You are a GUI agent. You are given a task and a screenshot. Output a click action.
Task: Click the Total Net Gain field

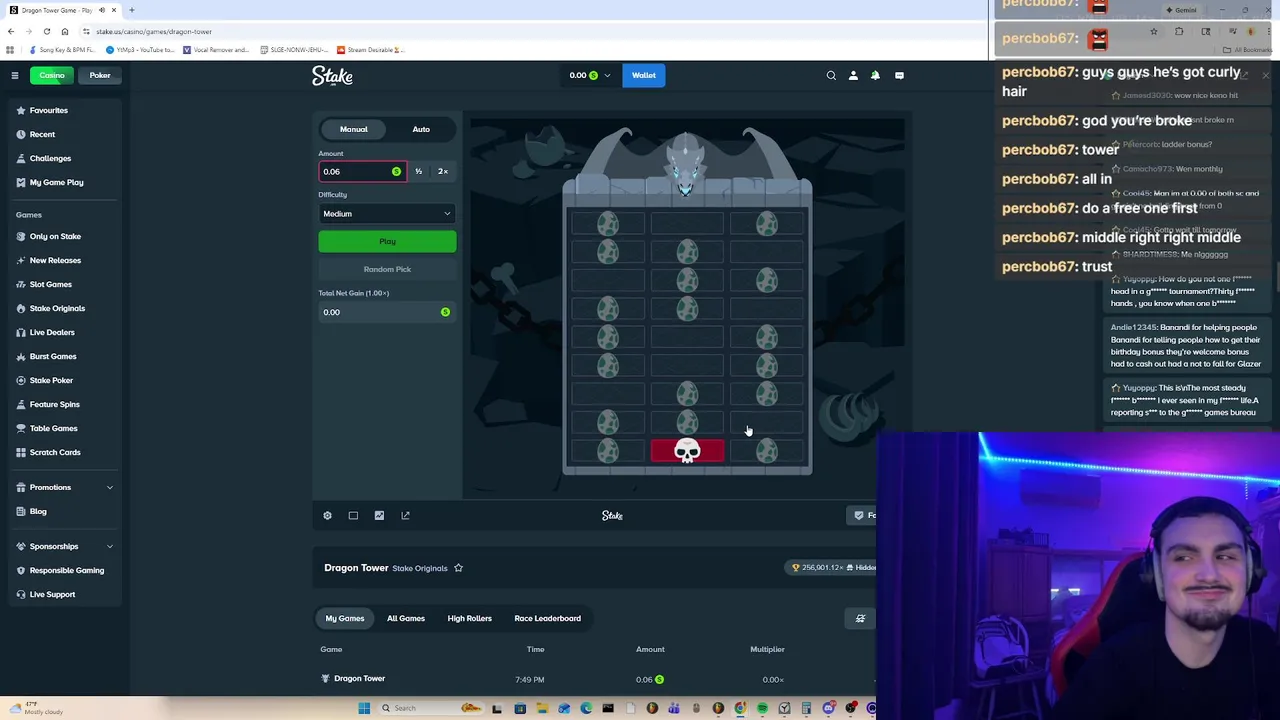tap(387, 312)
